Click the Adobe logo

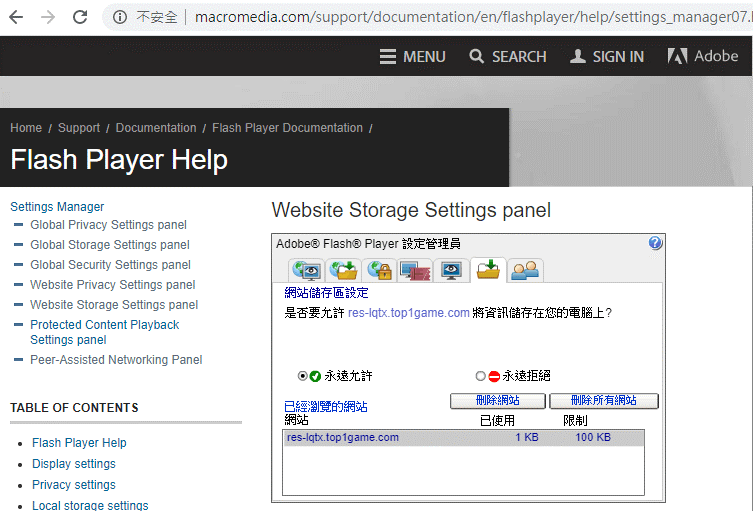tap(703, 56)
